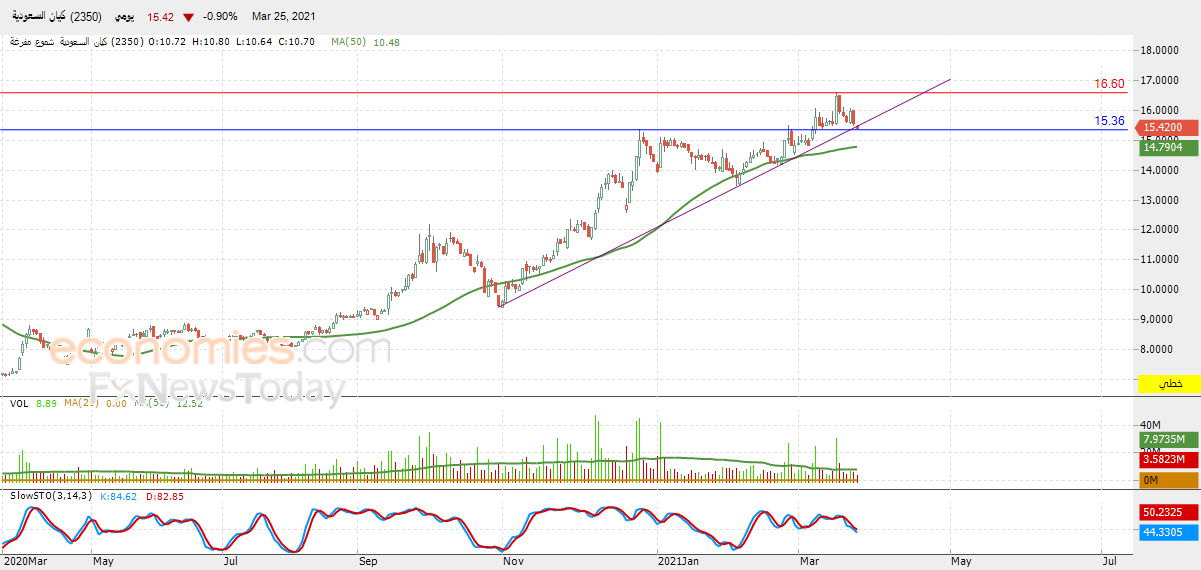Click the volume MA value 12.52

(188, 403)
